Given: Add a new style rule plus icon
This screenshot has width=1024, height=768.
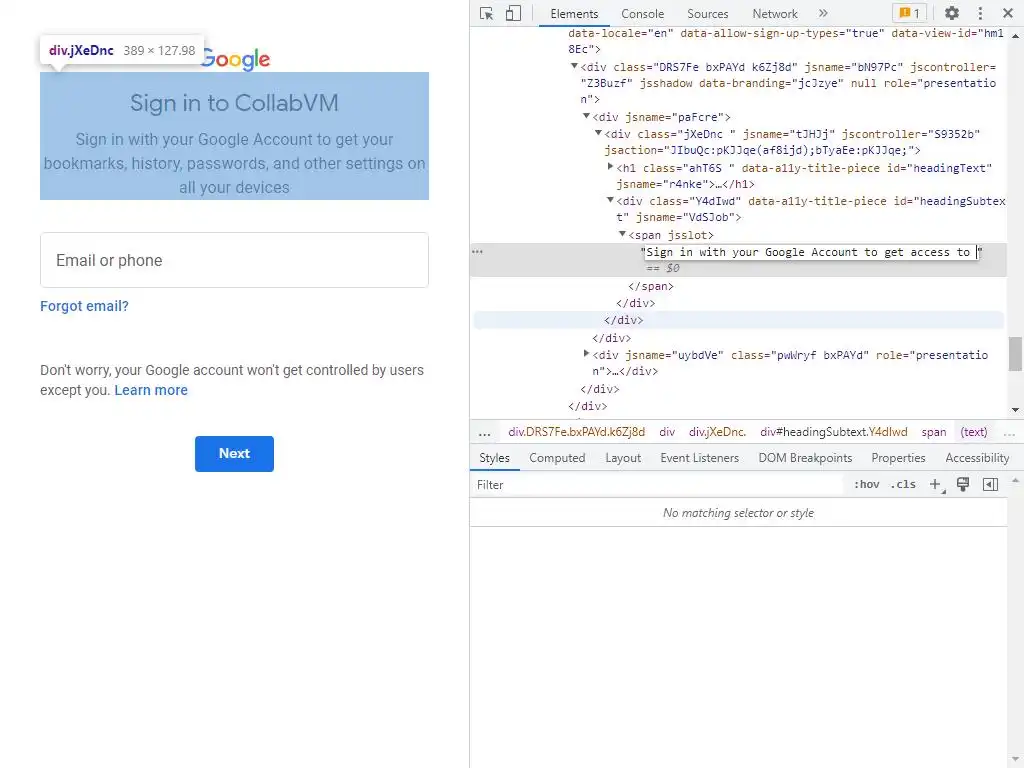Looking at the screenshot, I should pos(936,485).
